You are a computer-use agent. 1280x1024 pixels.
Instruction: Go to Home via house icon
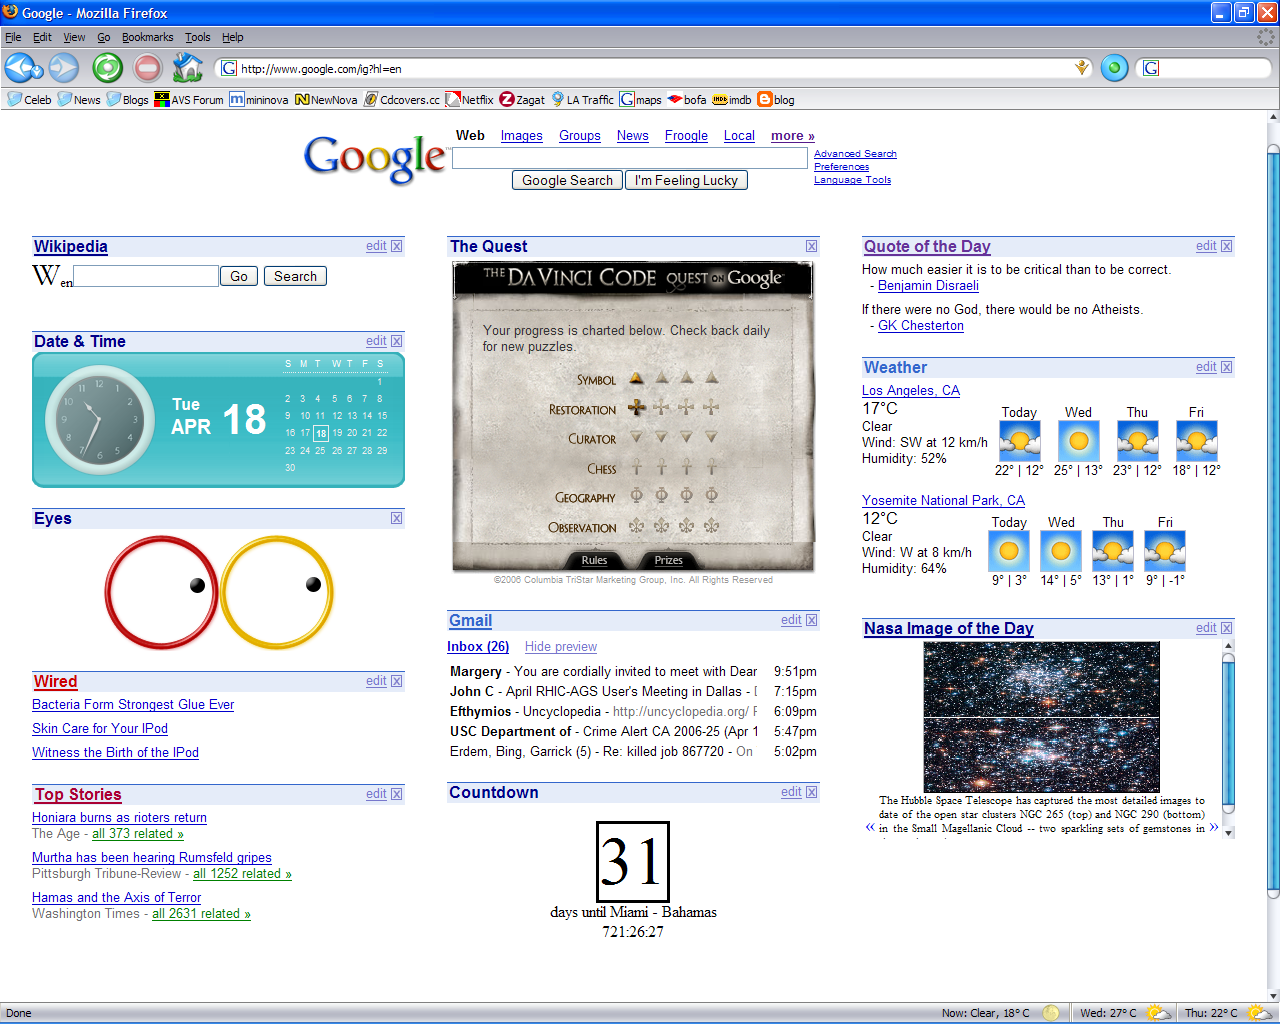pos(187,68)
